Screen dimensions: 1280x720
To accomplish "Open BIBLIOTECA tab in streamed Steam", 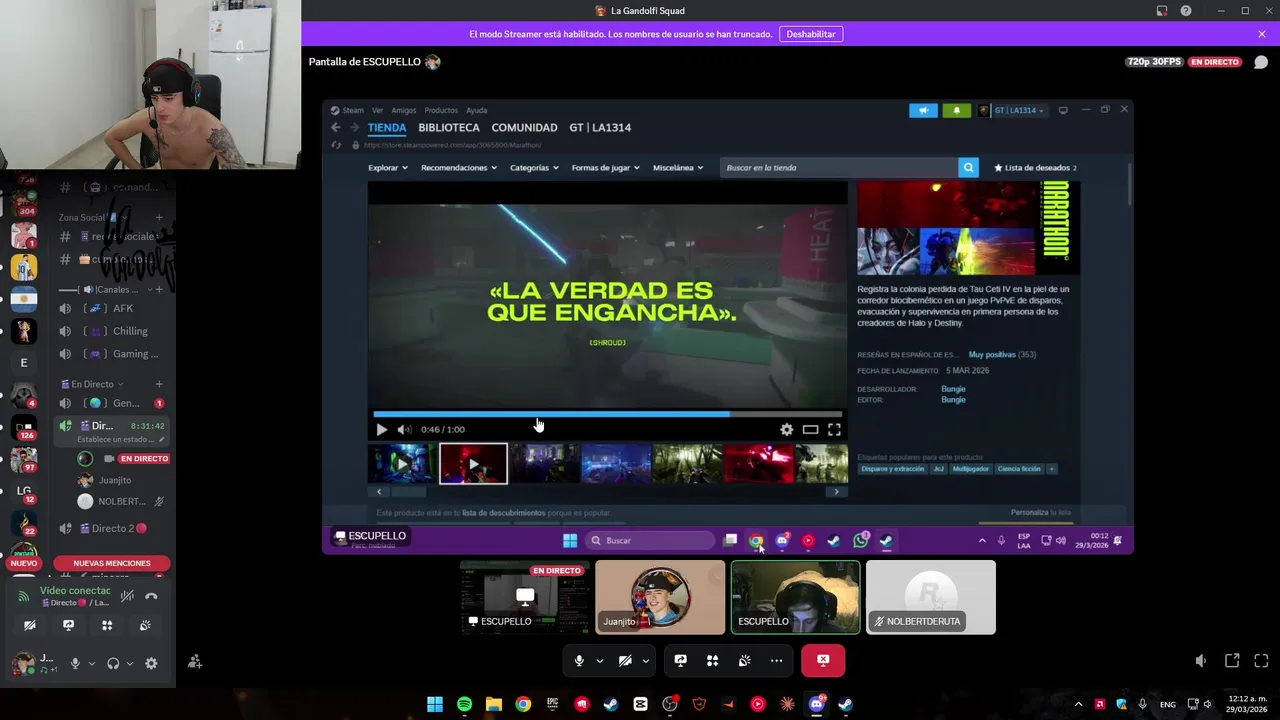I will tap(449, 128).
